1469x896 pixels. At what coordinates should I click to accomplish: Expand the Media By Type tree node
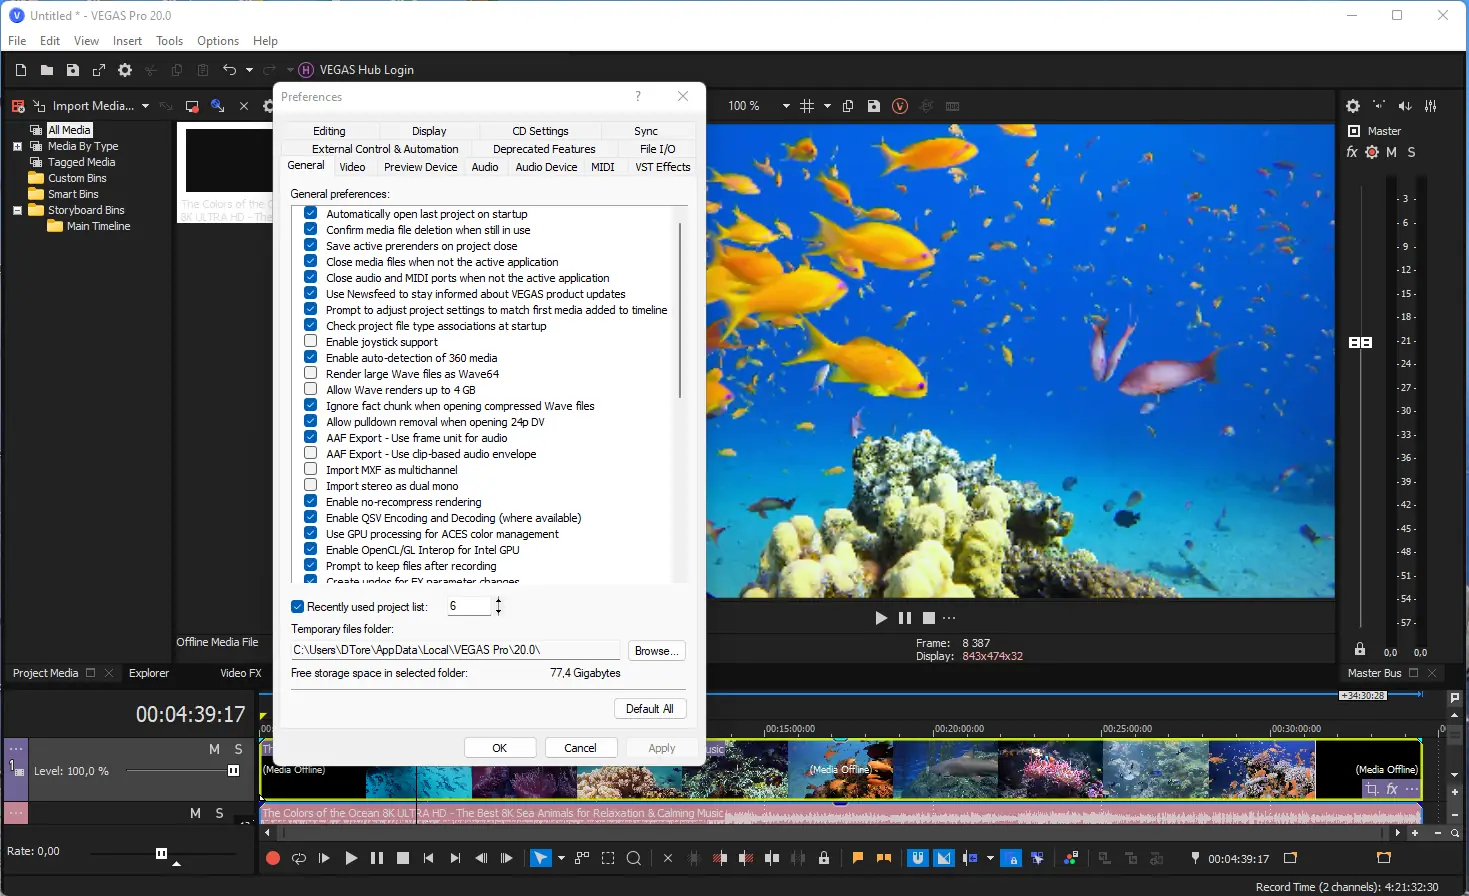tap(17, 146)
